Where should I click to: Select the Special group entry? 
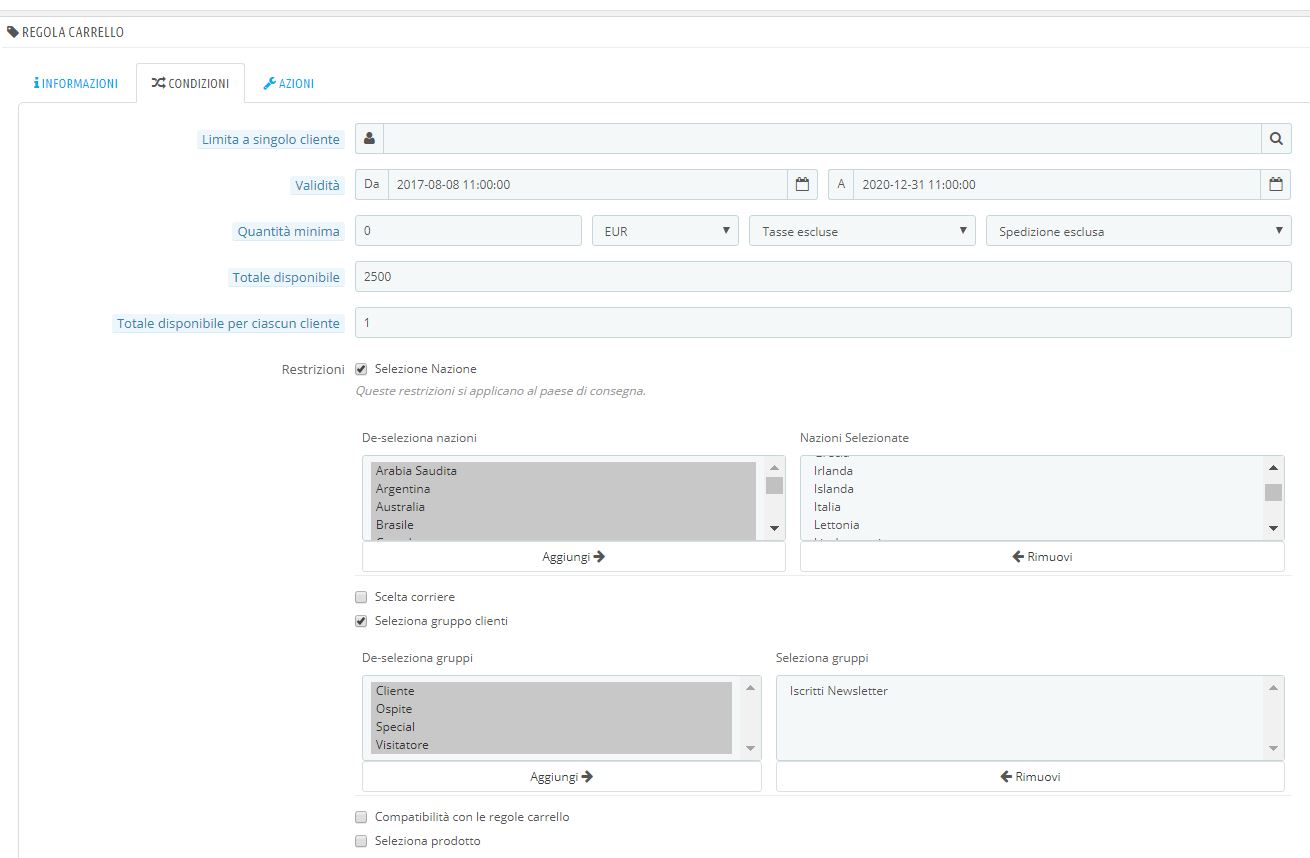(551, 727)
